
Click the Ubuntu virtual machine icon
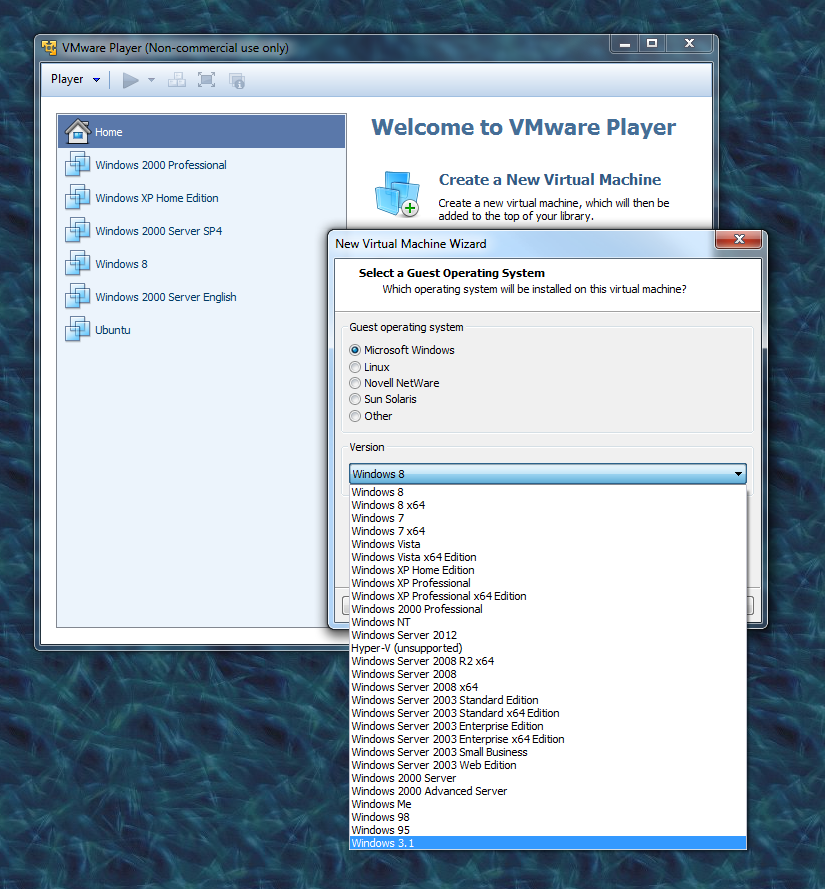(x=77, y=330)
